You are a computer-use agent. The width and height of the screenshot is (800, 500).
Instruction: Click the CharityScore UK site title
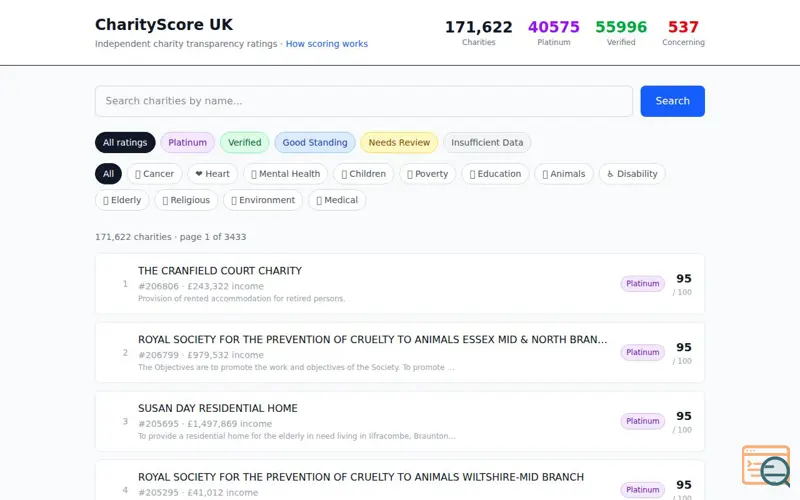pyautogui.click(x=164, y=24)
